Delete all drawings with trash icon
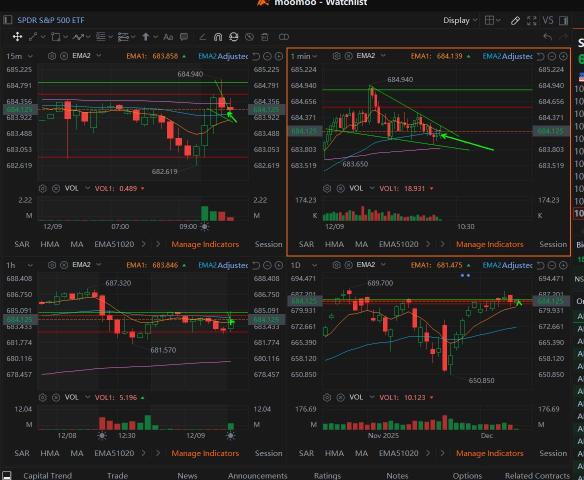 pyautogui.click(x=264, y=36)
